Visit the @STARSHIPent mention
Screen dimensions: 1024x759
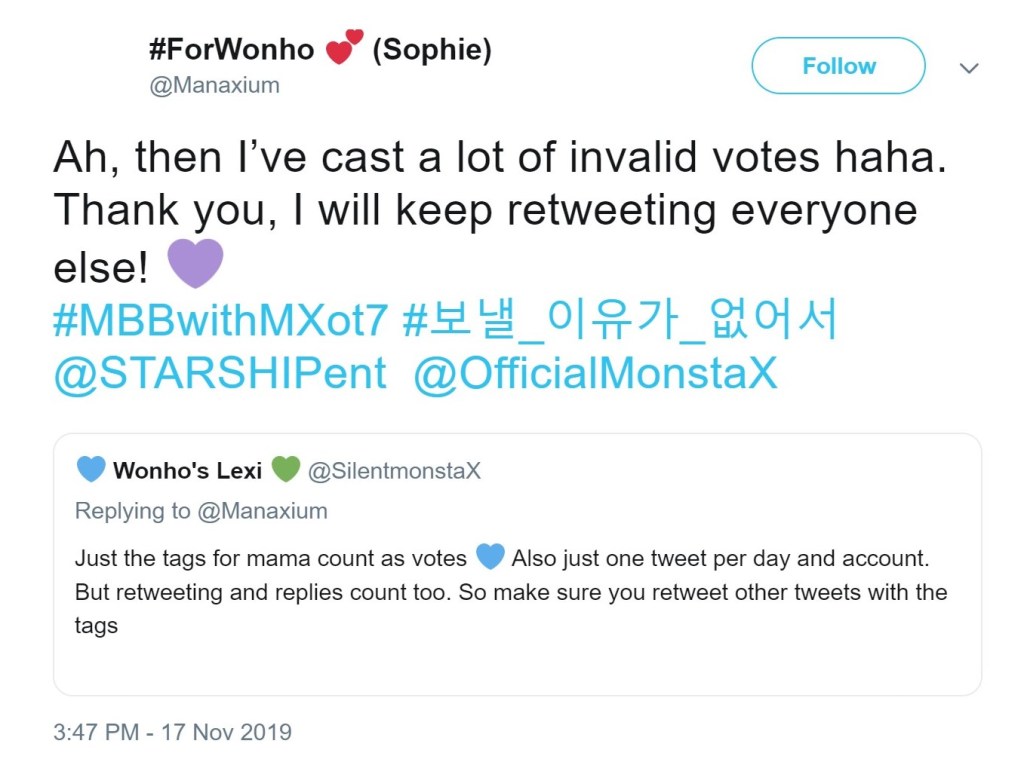pyautogui.click(x=219, y=374)
